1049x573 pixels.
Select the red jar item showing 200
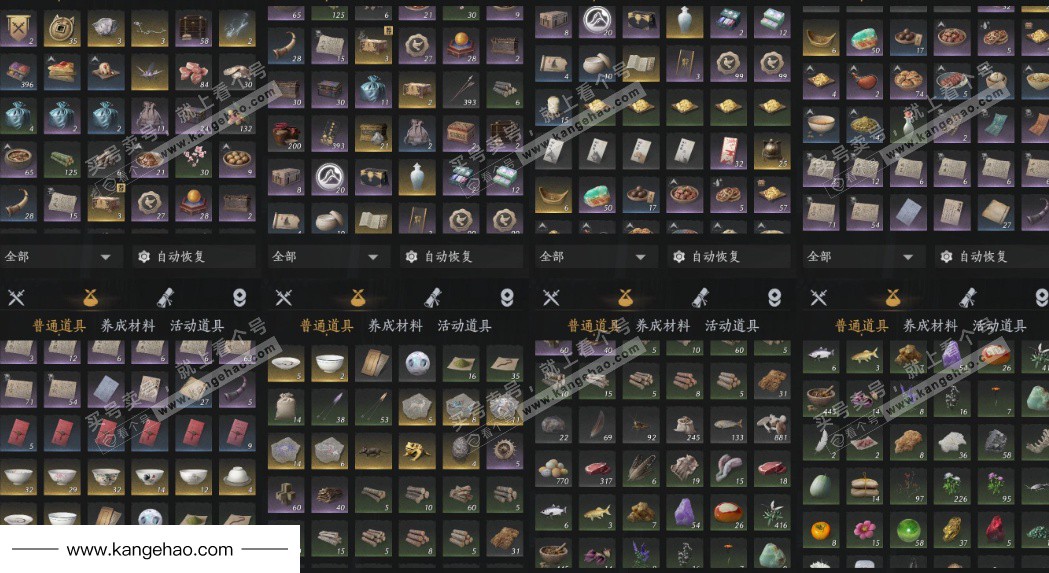click(x=286, y=135)
